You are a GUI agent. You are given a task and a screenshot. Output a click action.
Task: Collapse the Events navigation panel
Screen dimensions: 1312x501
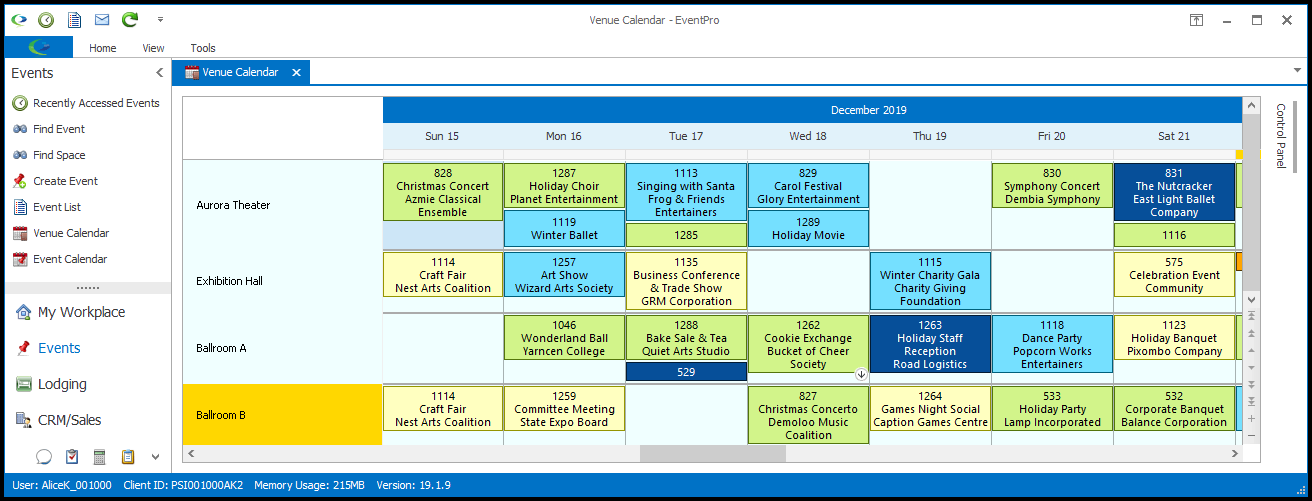159,73
